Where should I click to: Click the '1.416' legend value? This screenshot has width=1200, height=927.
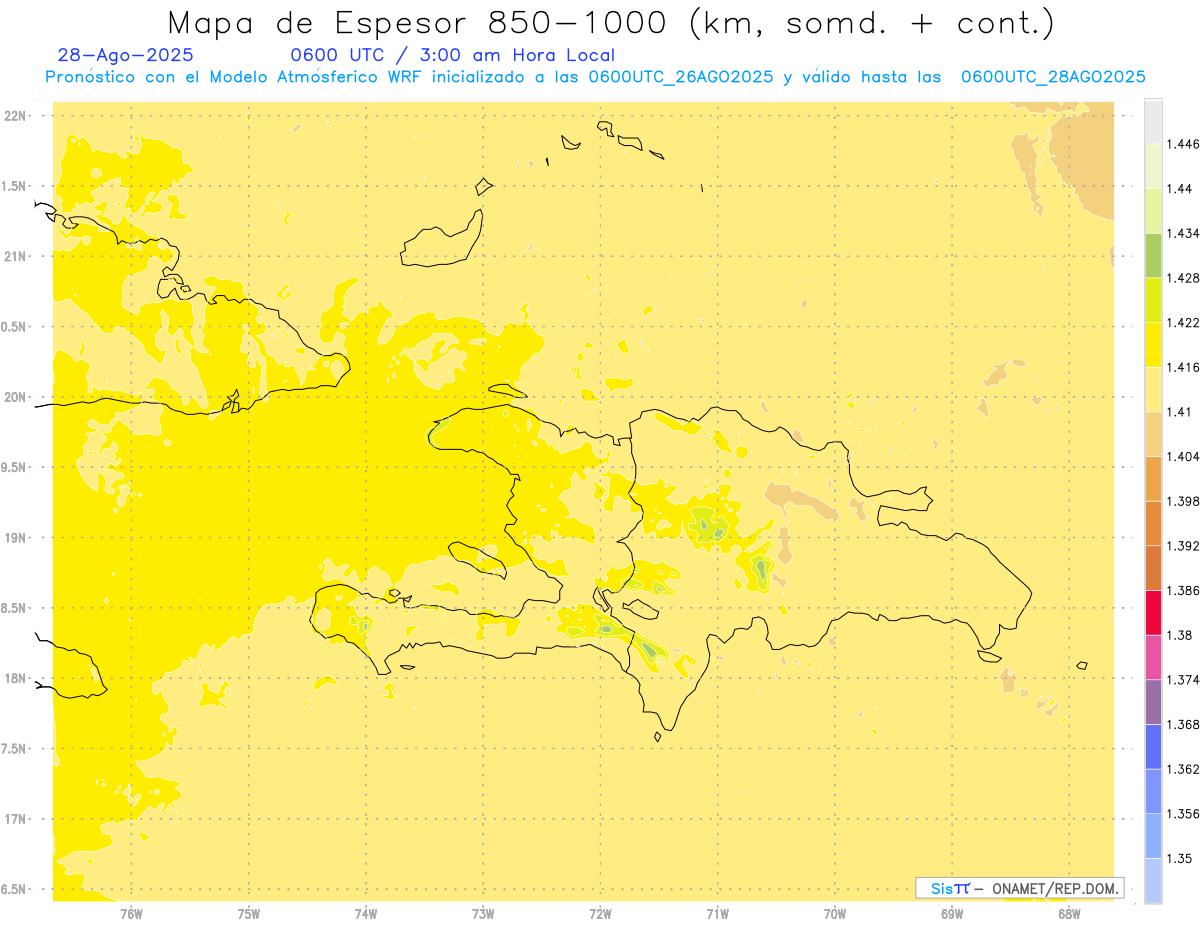coord(1184,367)
